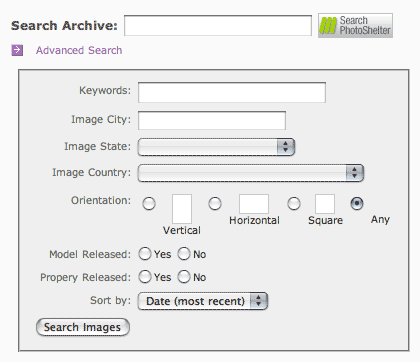Image resolution: width=420 pixels, height=362 pixels.
Task: Click into the Image City field
Action: point(212,120)
